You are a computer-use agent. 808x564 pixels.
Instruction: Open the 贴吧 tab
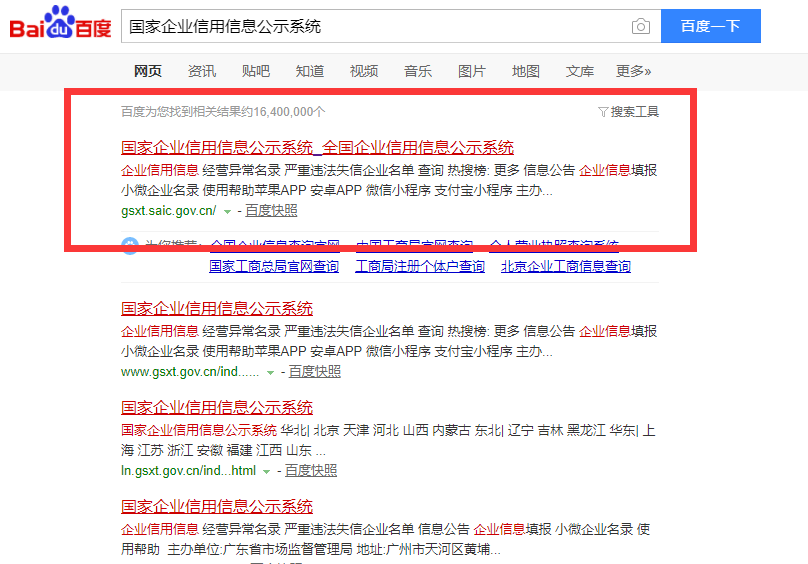(x=256, y=71)
